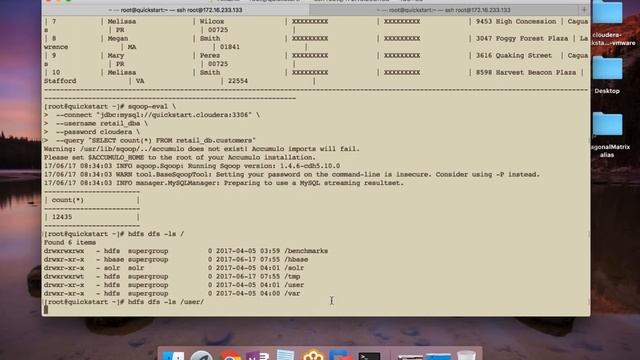Click the MySQLManager streaming resultset line
The height and width of the screenshot is (360, 640).
tap(224, 183)
